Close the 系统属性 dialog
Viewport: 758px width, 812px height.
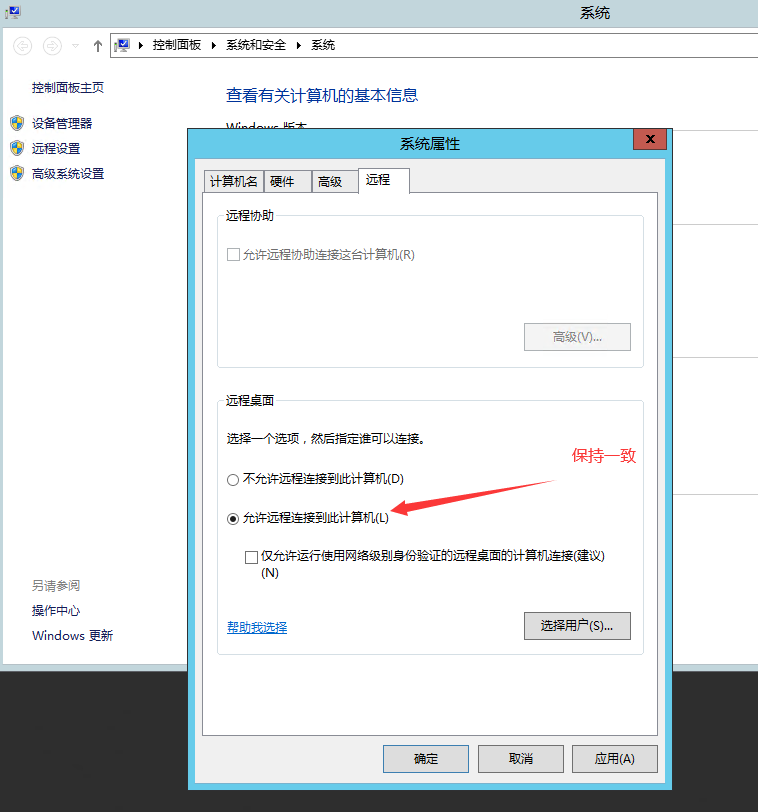[649, 139]
